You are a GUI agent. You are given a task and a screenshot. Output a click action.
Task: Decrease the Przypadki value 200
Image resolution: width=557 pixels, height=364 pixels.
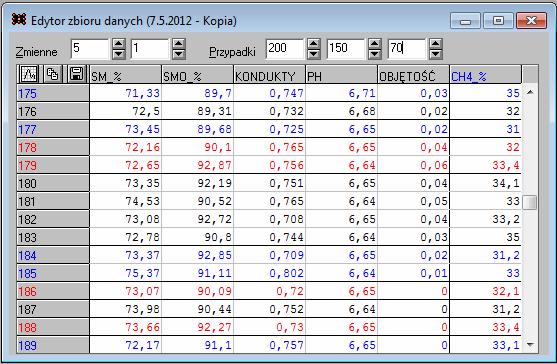313,54
